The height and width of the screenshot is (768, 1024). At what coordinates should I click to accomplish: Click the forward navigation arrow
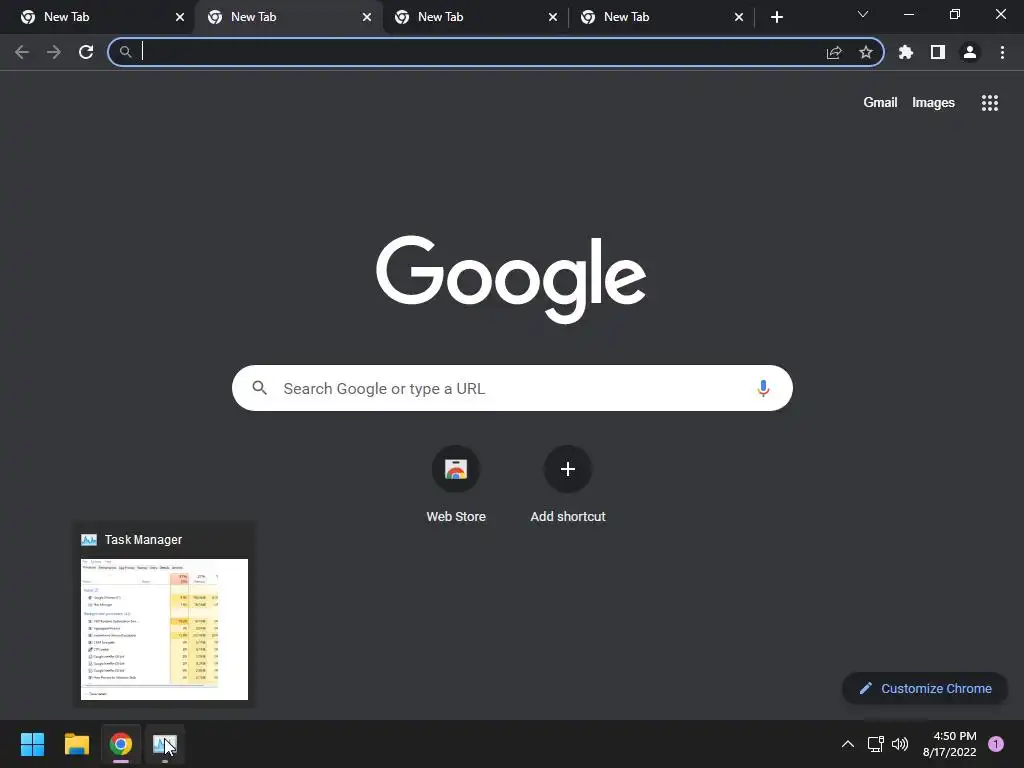tap(54, 52)
